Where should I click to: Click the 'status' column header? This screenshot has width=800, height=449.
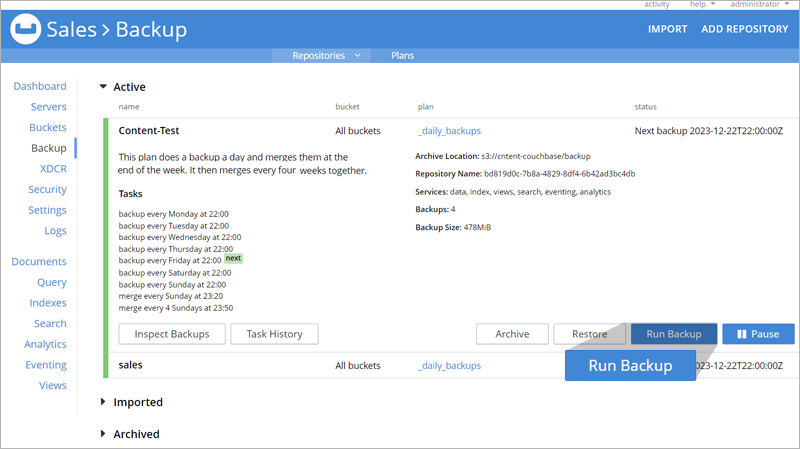pos(645,107)
